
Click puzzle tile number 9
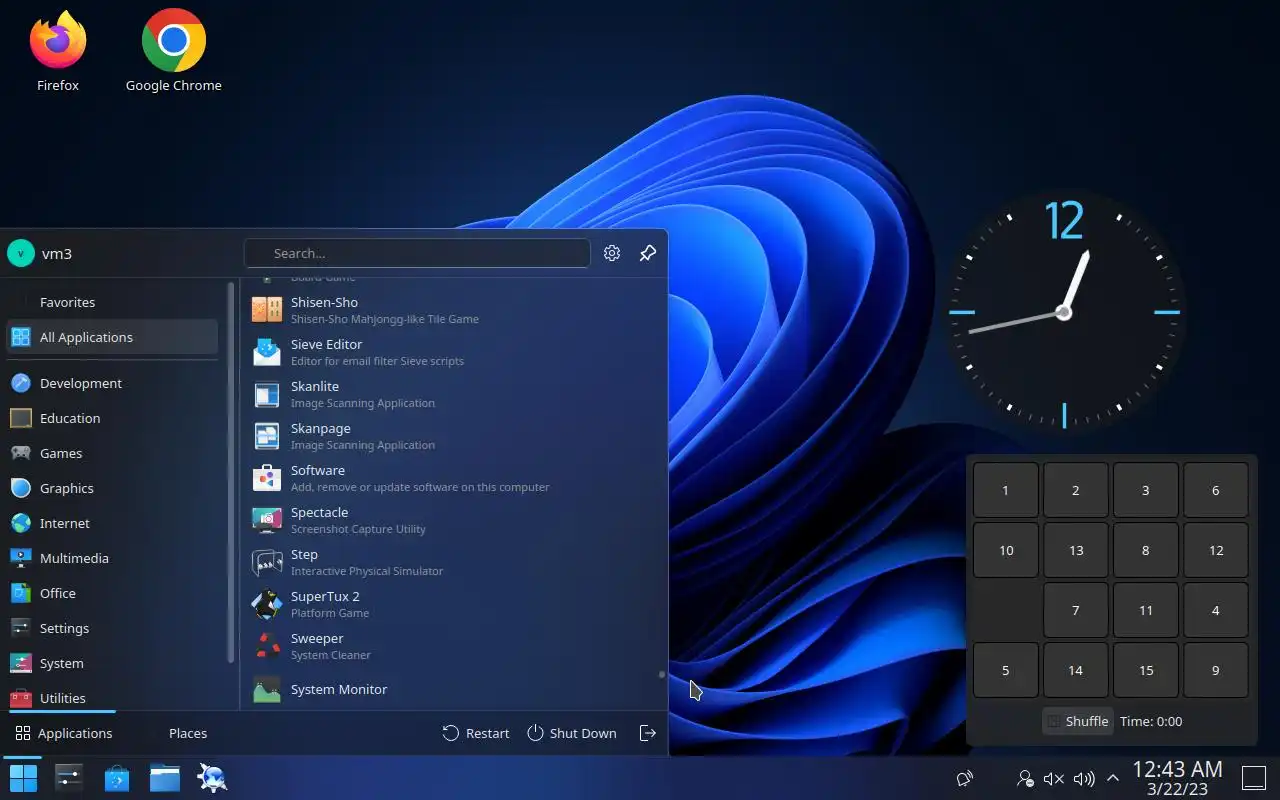(1216, 670)
